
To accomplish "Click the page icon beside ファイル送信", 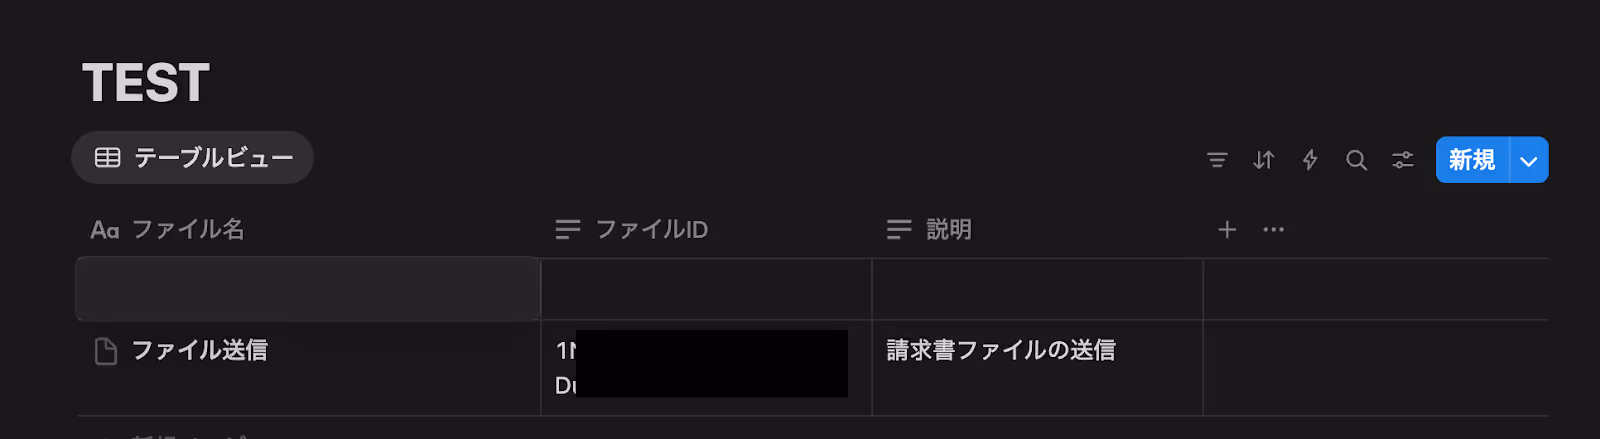I will [106, 351].
